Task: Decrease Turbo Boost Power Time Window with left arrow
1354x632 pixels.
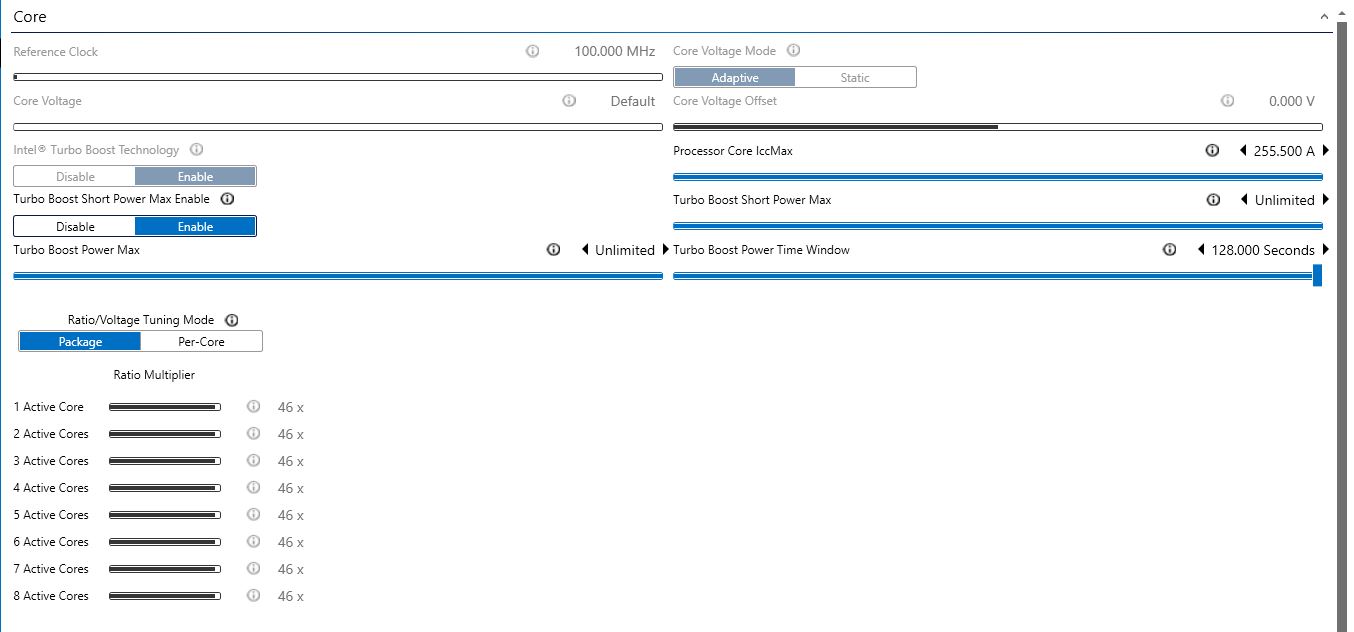Action: click(x=1201, y=250)
